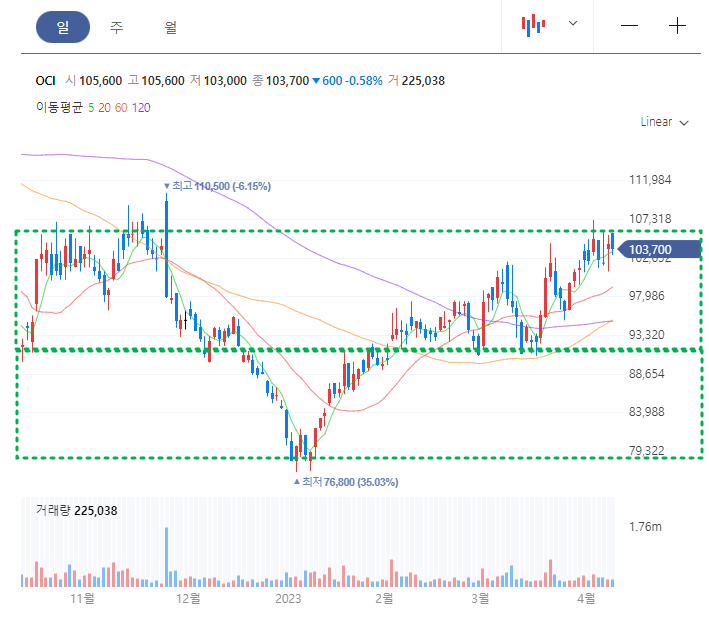Click the 107,318 price axis label
The height and width of the screenshot is (617, 709).
[x=650, y=219]
